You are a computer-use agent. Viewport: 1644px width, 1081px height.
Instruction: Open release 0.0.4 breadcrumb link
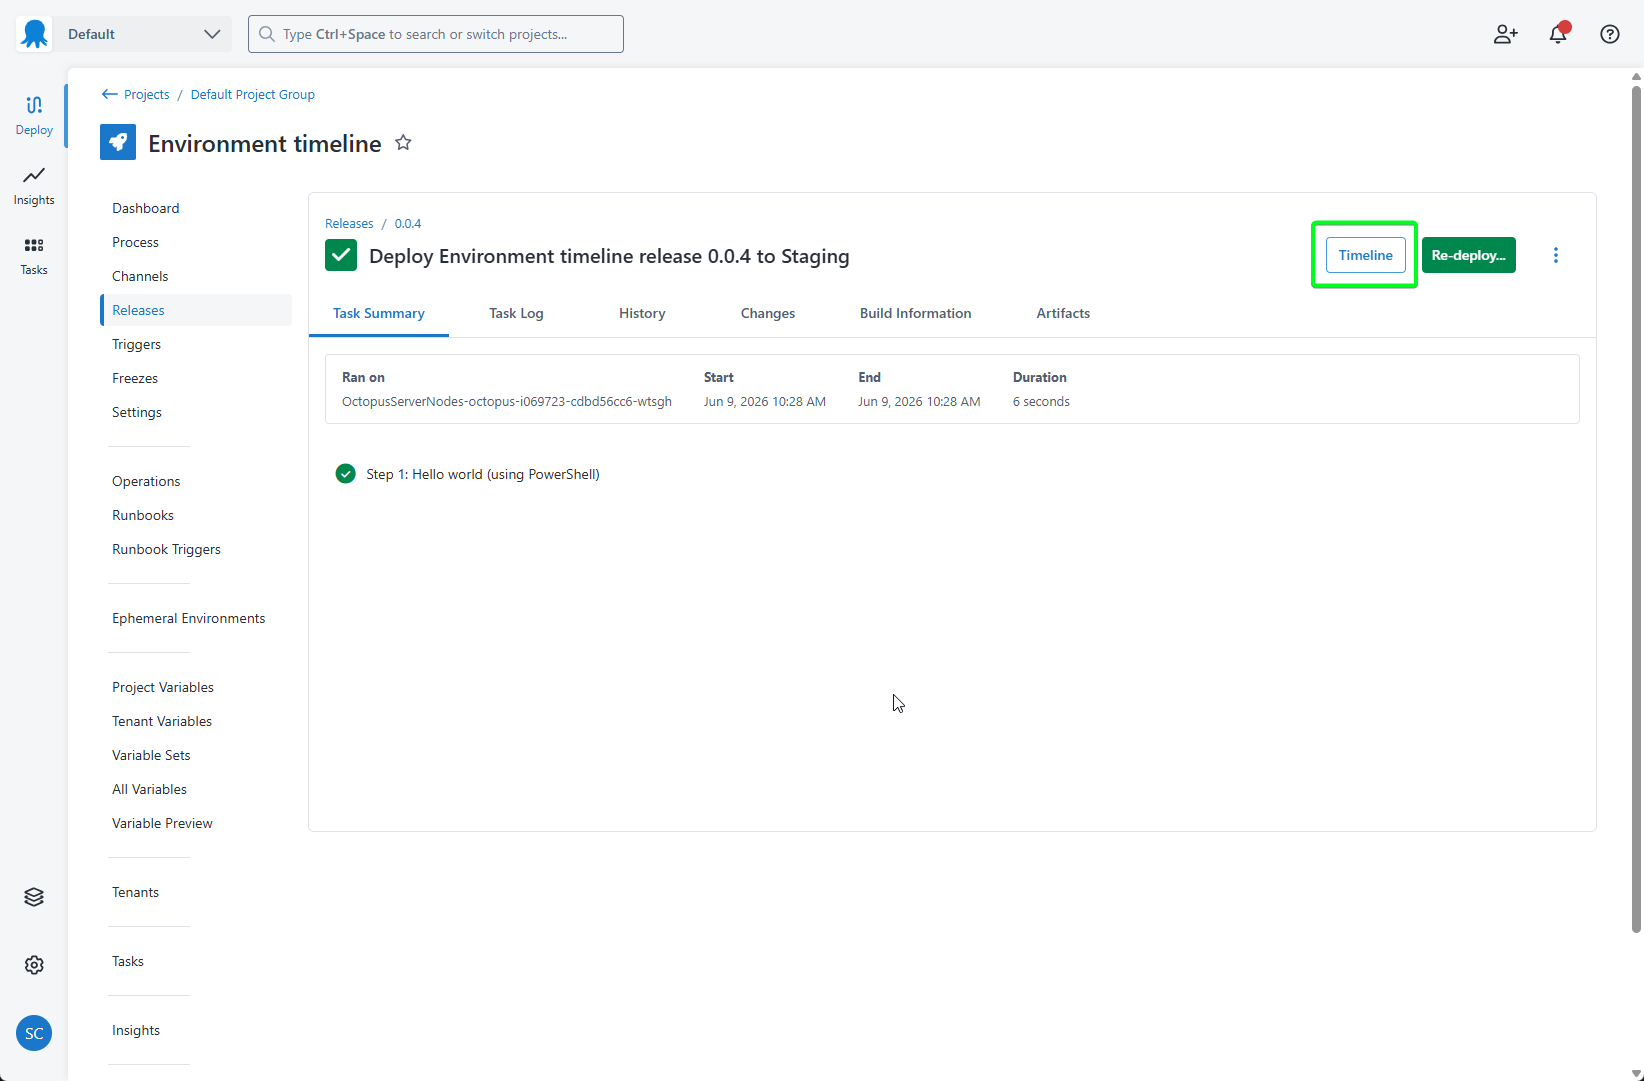tap(408, 223)
